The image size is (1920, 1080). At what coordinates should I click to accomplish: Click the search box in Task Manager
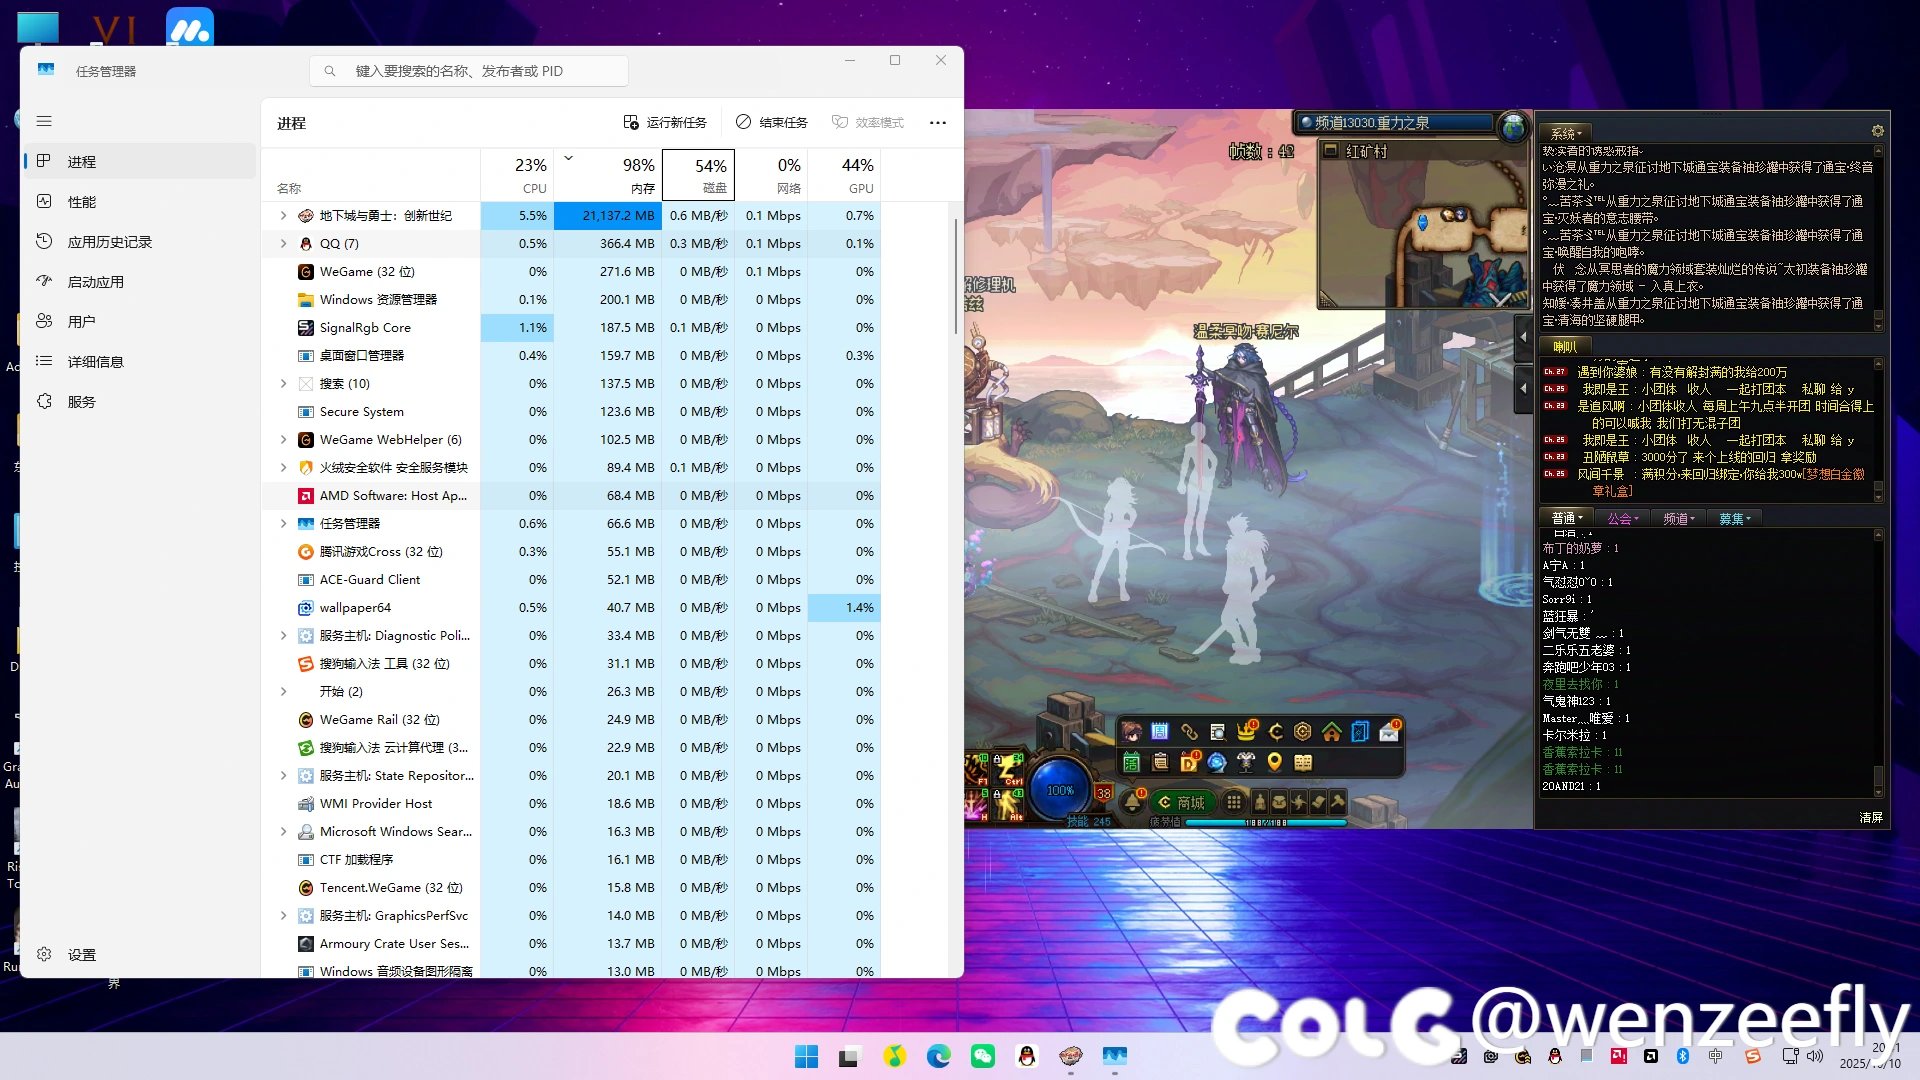[x=470, y=71]
